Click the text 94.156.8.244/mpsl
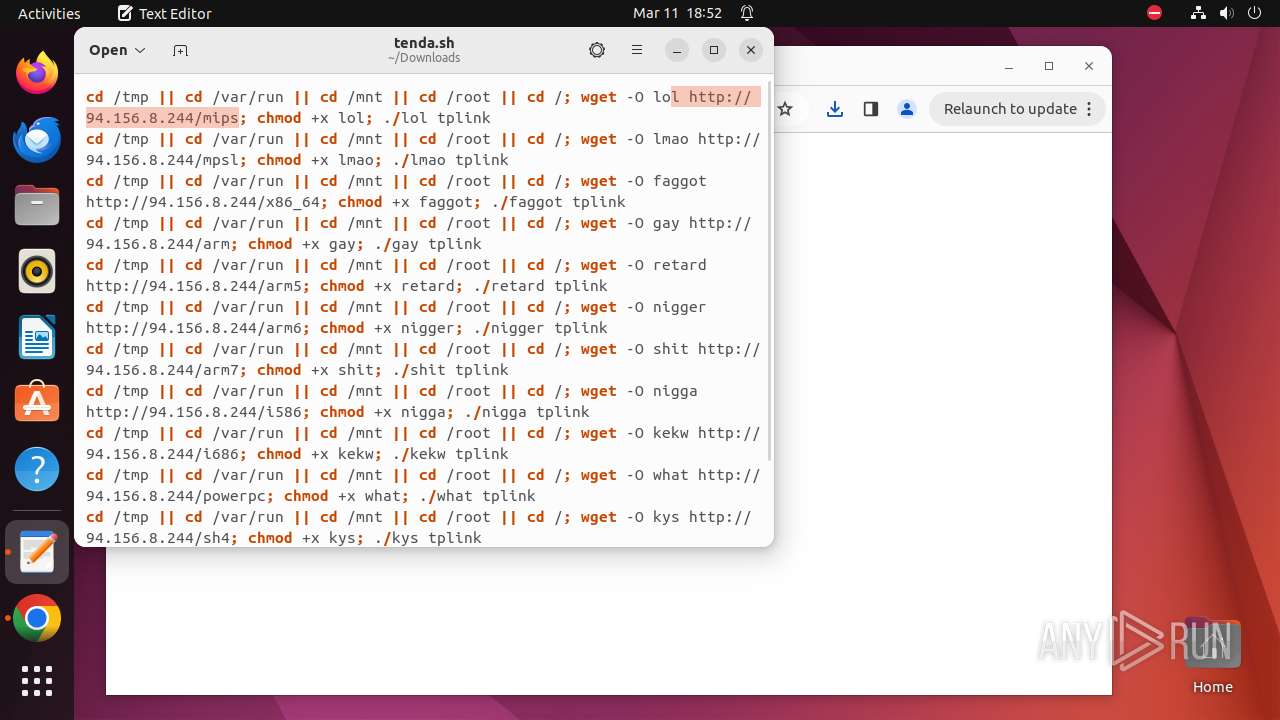 [162, 159]
